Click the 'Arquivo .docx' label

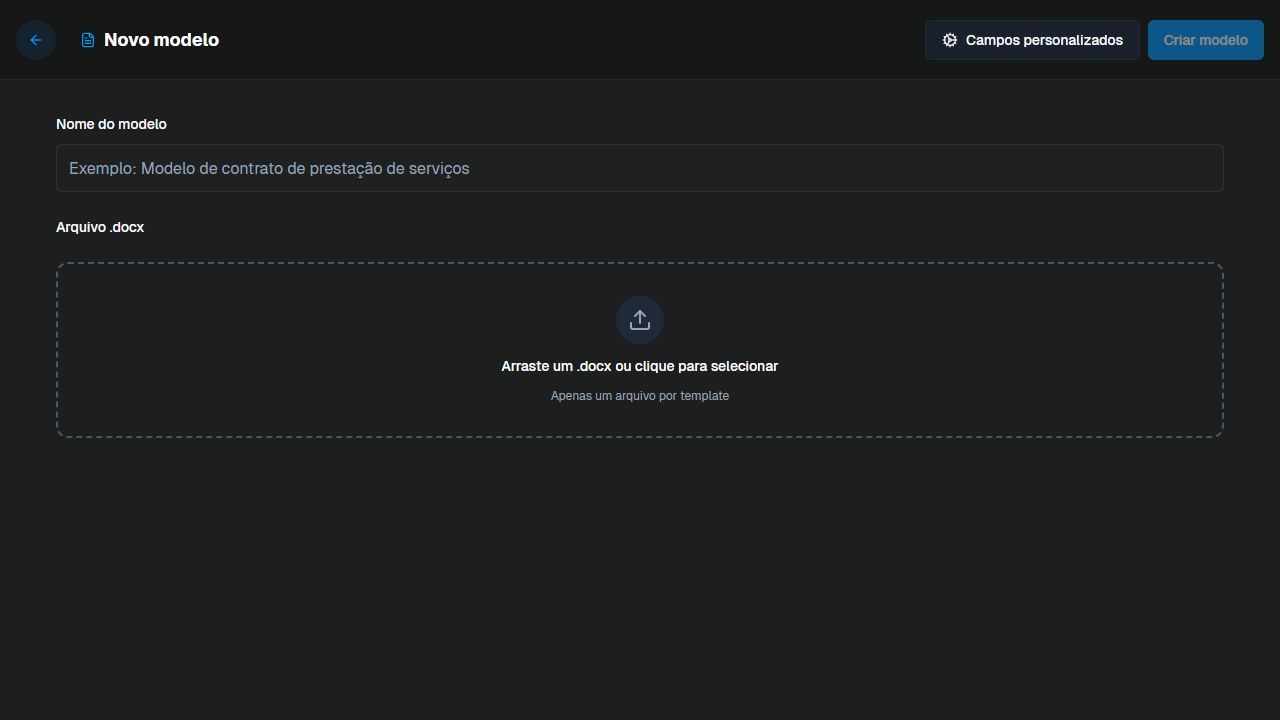point(100,227)
